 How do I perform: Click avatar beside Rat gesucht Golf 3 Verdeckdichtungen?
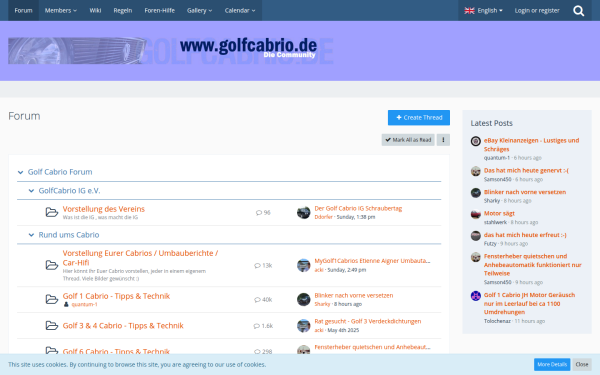point(303,326)
